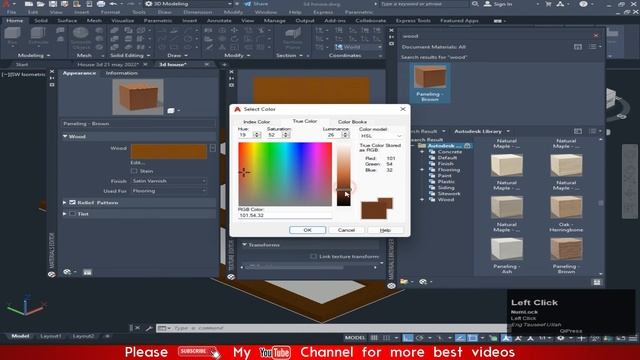Image resolution: width=640 pixels, height=360 pixels.
Task: Click the RGB Color input field
Action: tap(285, 215)
